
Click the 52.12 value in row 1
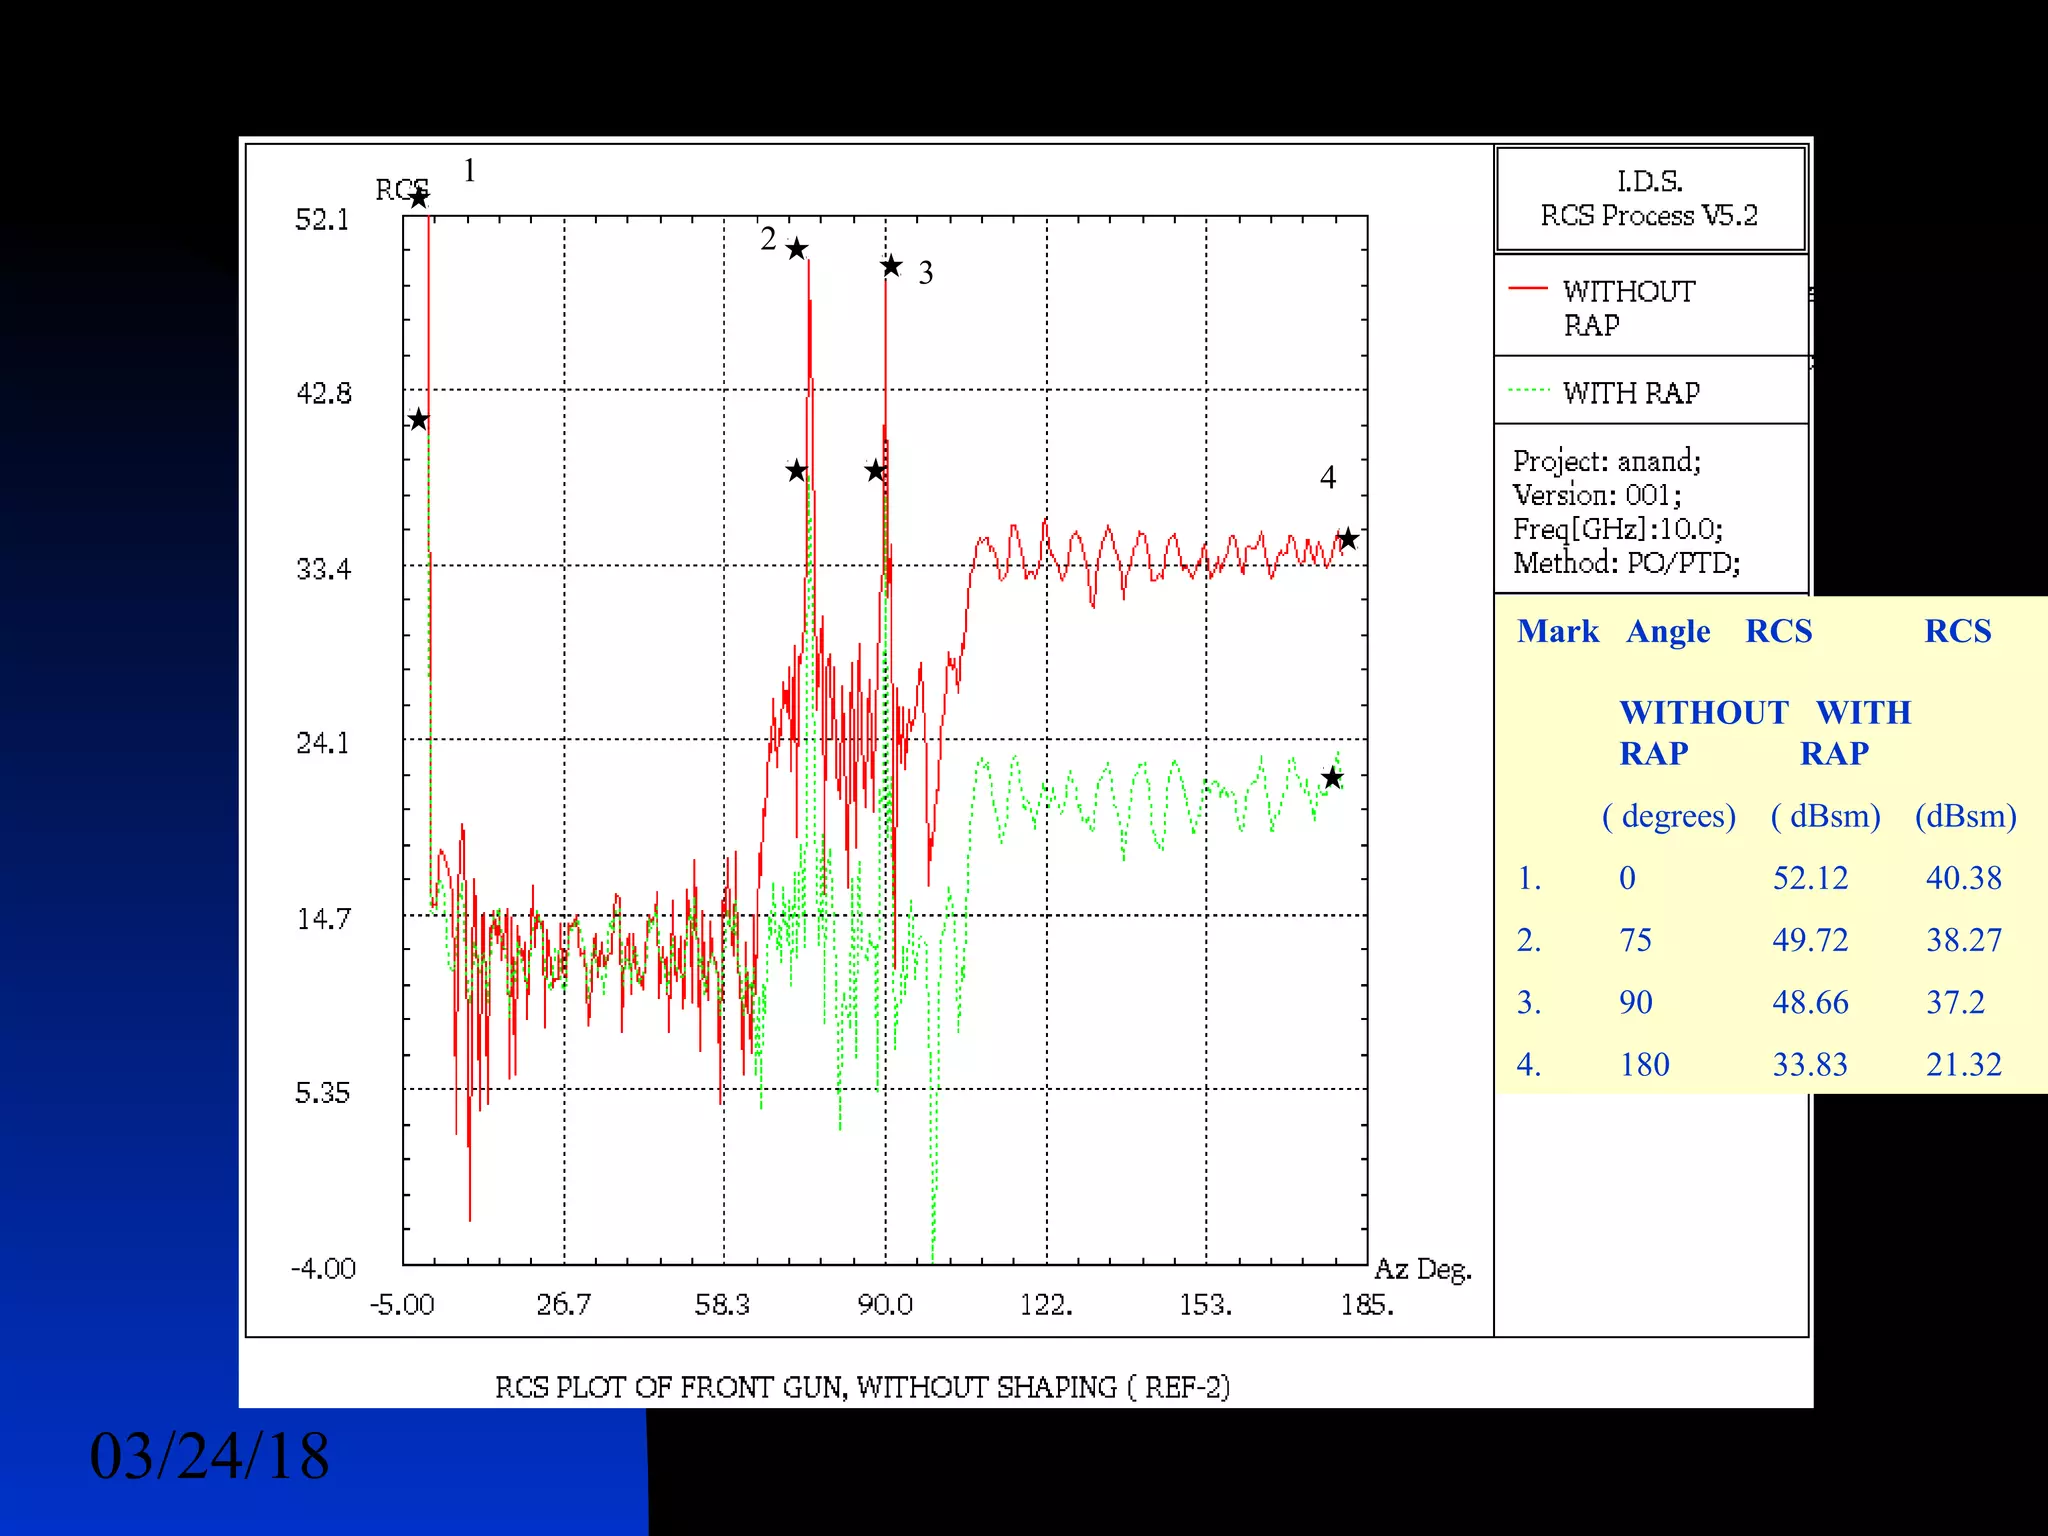1810,878
